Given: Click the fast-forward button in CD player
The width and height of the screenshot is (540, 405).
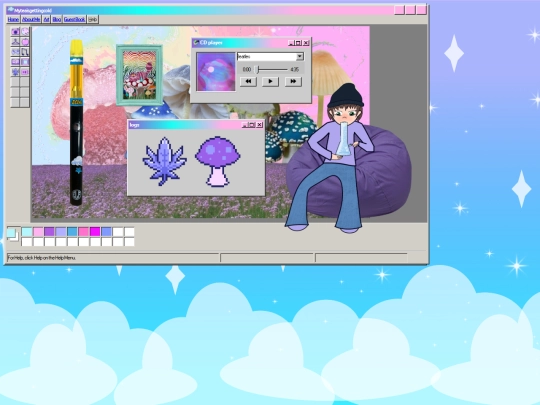Looking at the screenshot, I should [x=293, y=82].
